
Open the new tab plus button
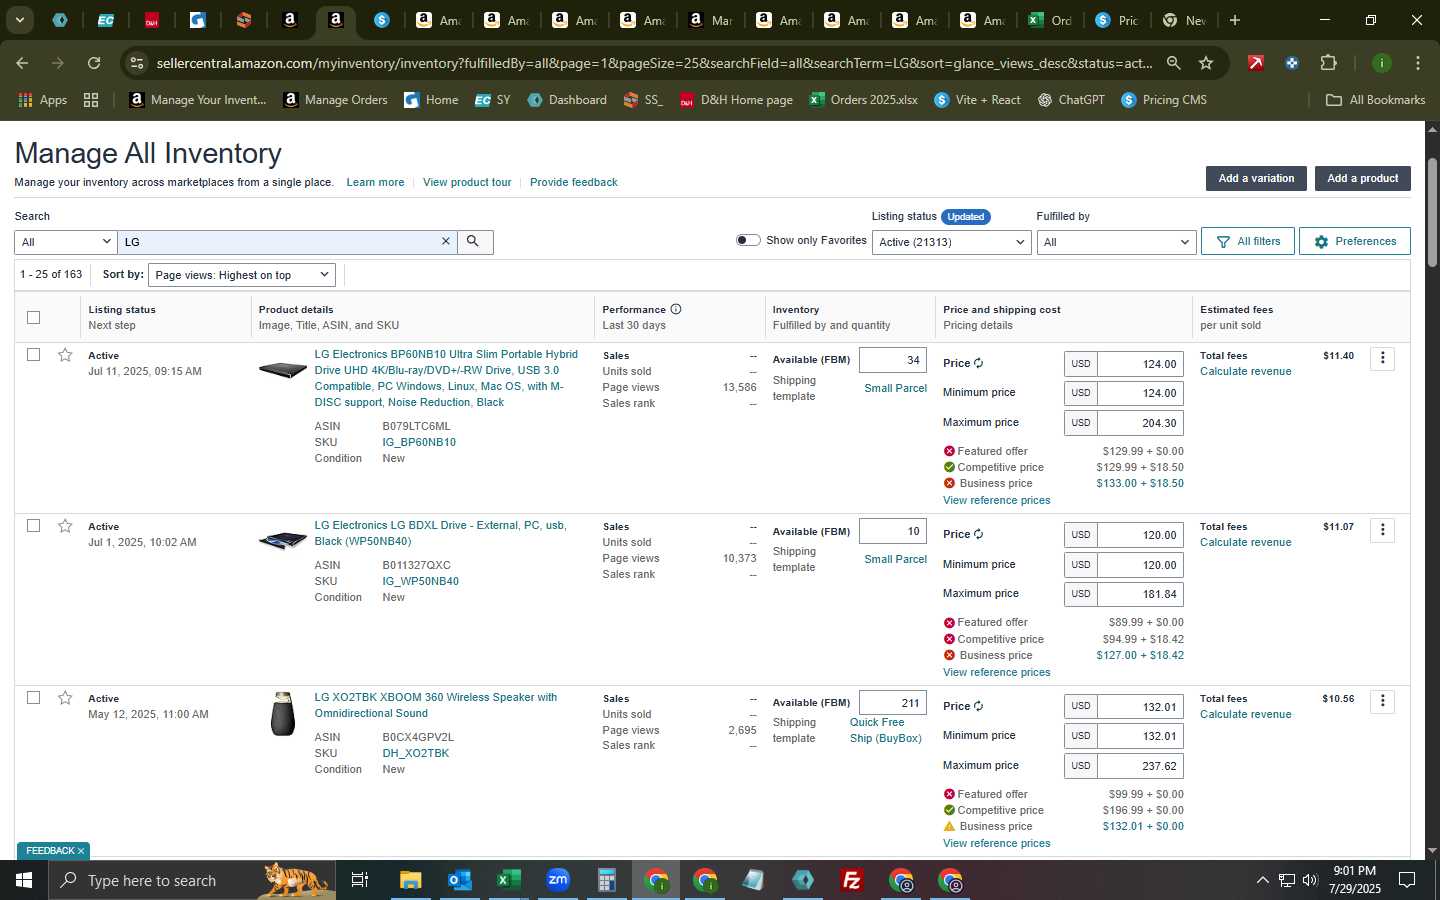tap(1235, 20)
